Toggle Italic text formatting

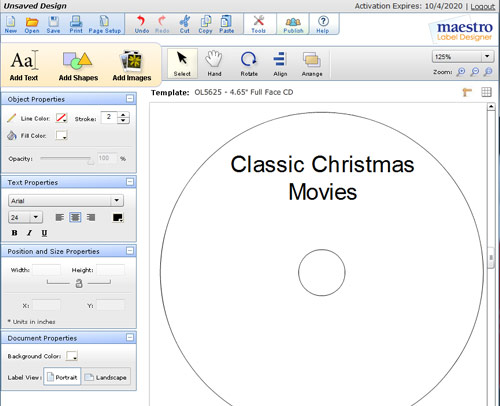[29, 233]
